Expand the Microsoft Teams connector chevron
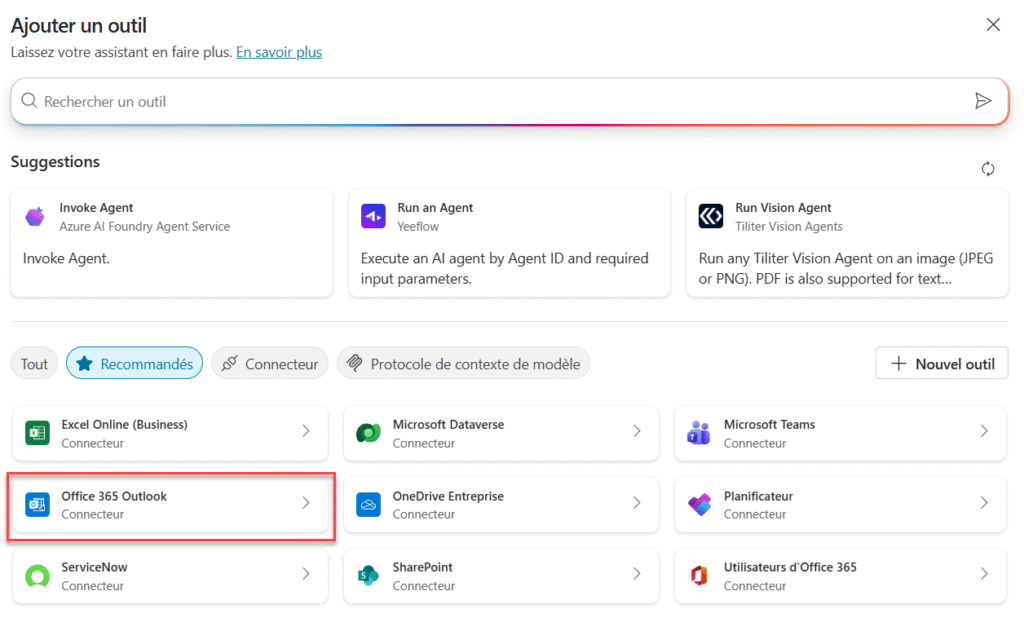This screenshot has width=1024, height=622. 984,431
